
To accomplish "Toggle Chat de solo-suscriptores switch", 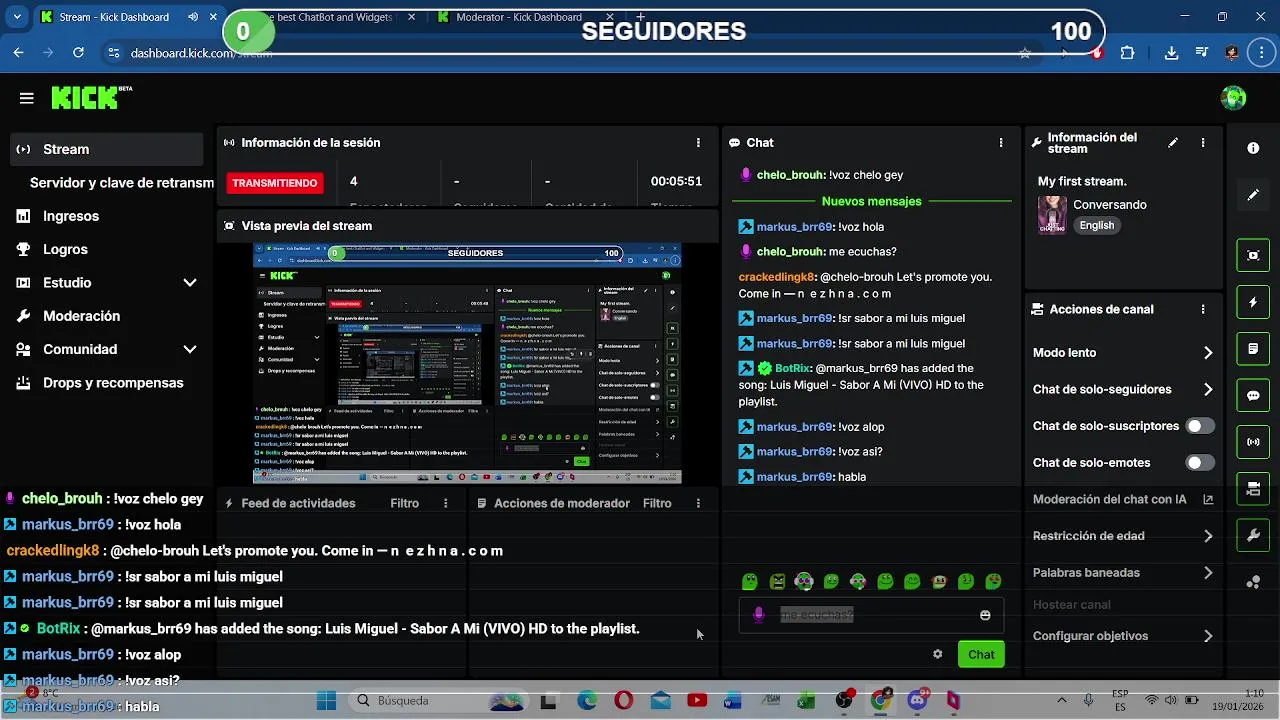I will coord(1200,426).
